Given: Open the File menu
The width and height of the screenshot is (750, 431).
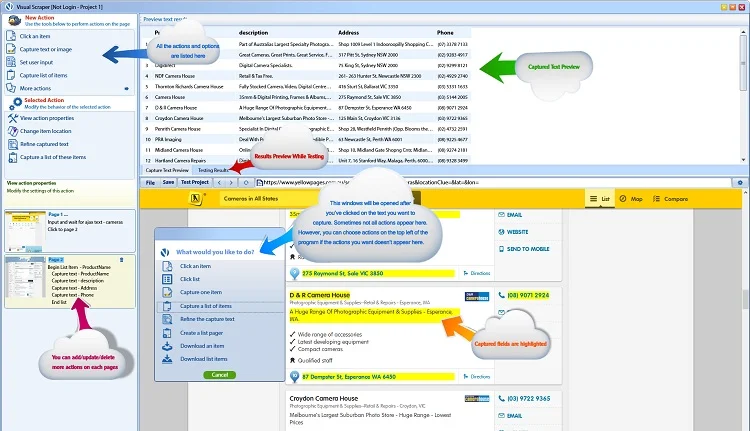Looking at the screenshot, I should click(150, 183).
